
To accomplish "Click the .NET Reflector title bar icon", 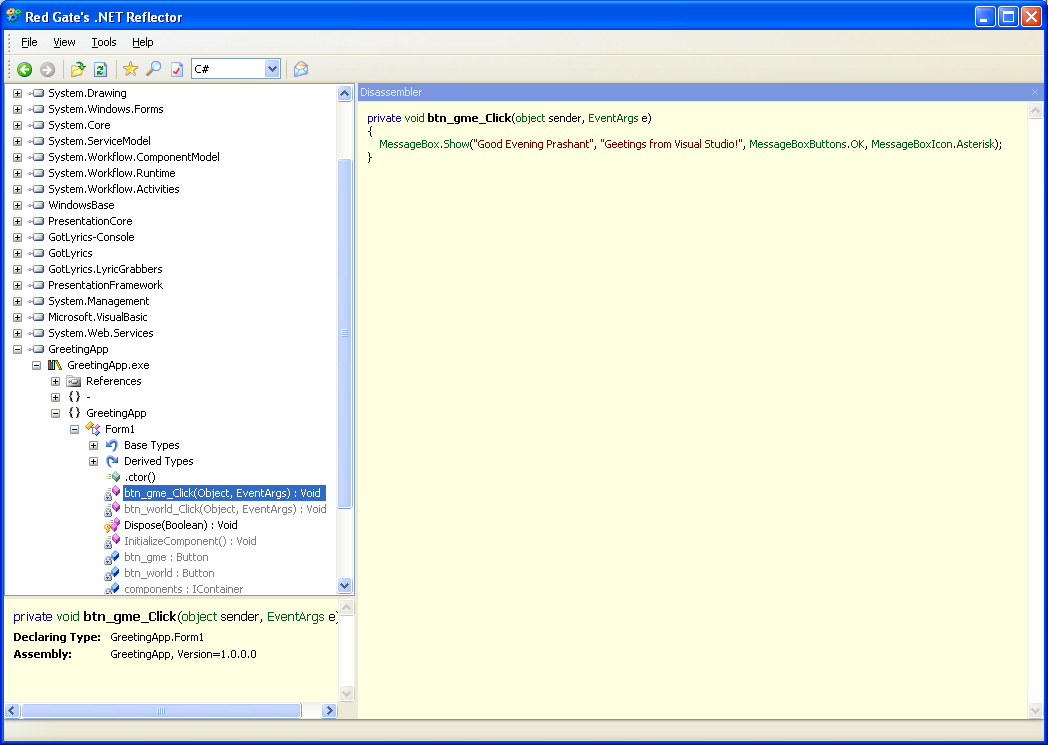I will click(13, 15).
